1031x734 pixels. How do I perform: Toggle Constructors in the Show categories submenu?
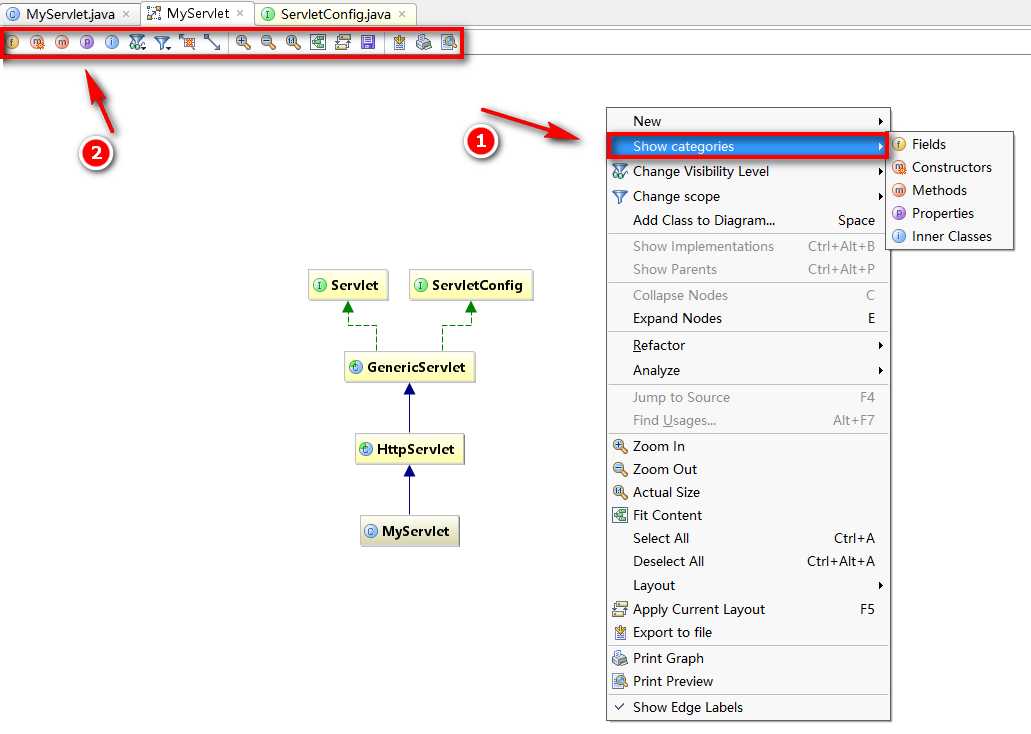[950, 167]
